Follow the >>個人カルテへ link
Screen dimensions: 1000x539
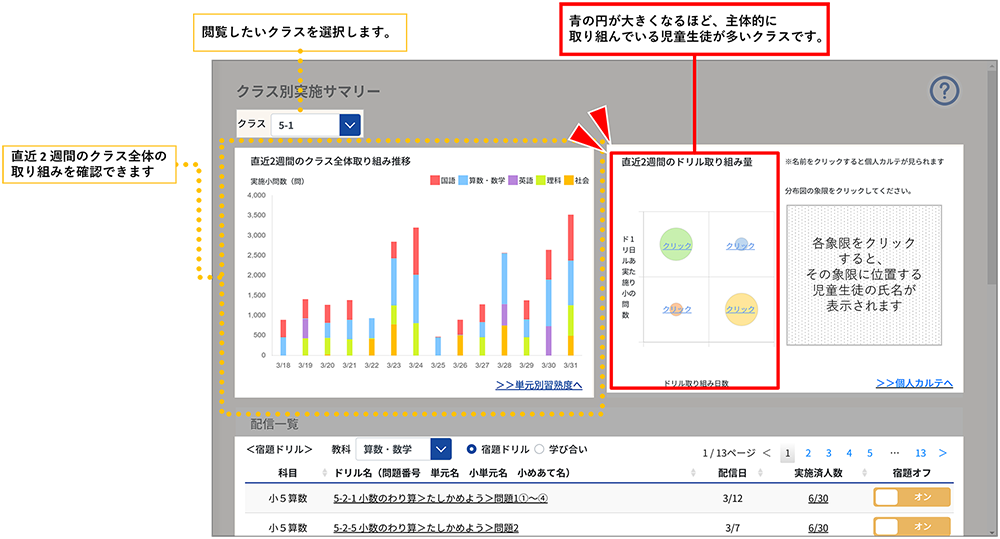[x=914, y=383]
